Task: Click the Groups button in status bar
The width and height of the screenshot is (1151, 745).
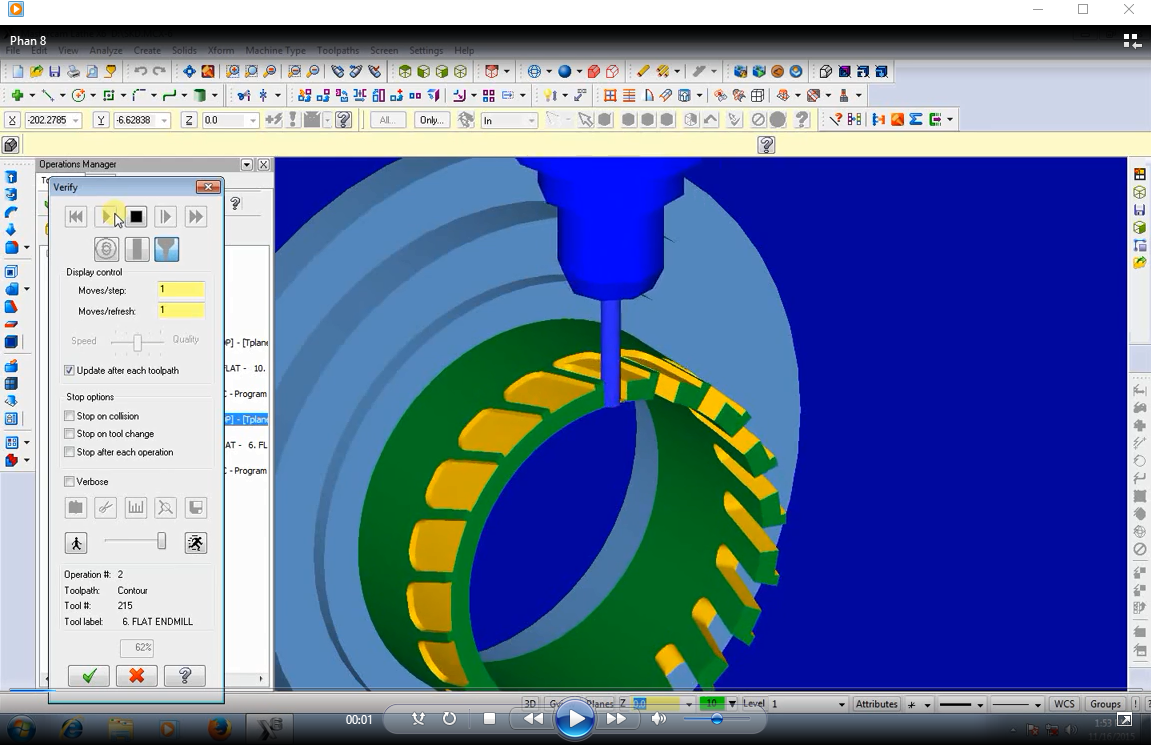Action: click(x=1105, y=704)
